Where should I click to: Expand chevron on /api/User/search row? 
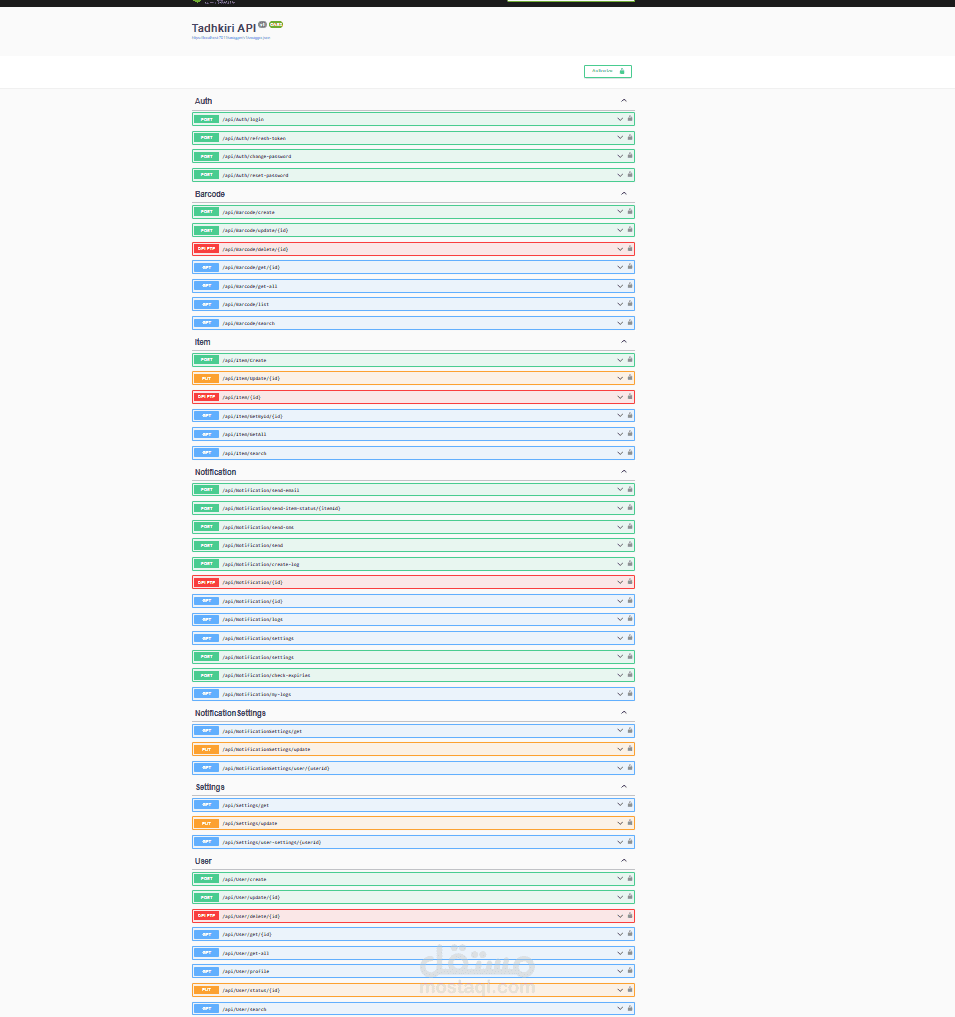pos(620,1009)
